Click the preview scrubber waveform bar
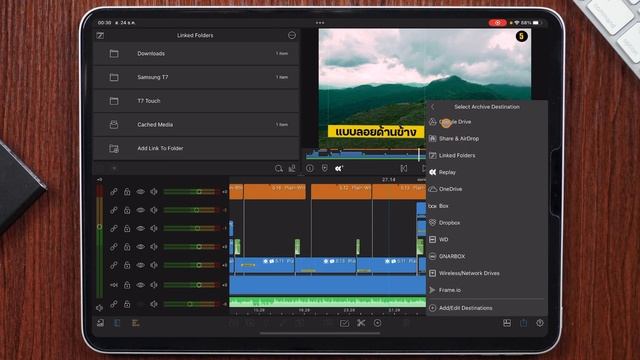Viewport: 640px width, 360px height. [x=366, y=155]
